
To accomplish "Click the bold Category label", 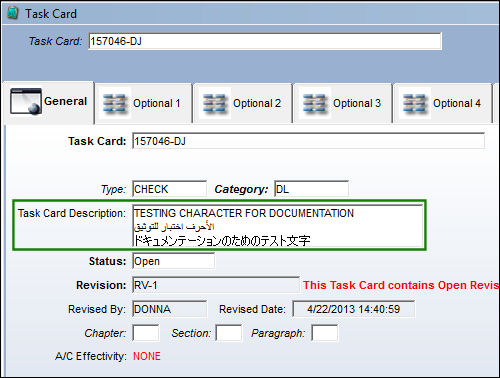I will 241,189.
